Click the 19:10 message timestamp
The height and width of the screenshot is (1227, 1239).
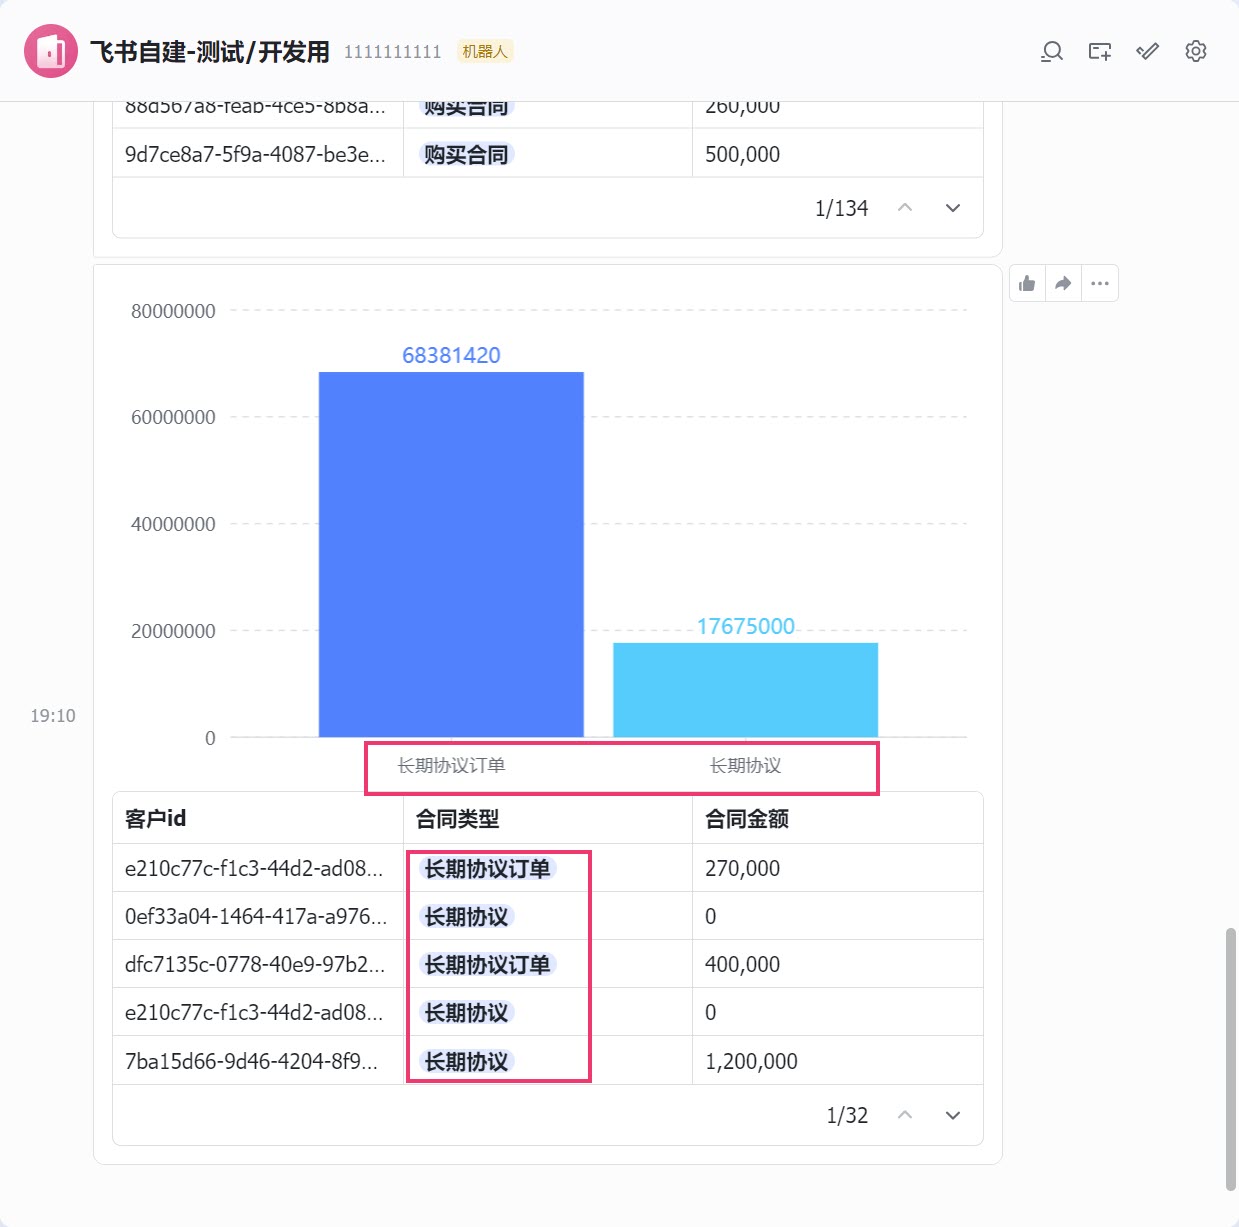[53, 716]
